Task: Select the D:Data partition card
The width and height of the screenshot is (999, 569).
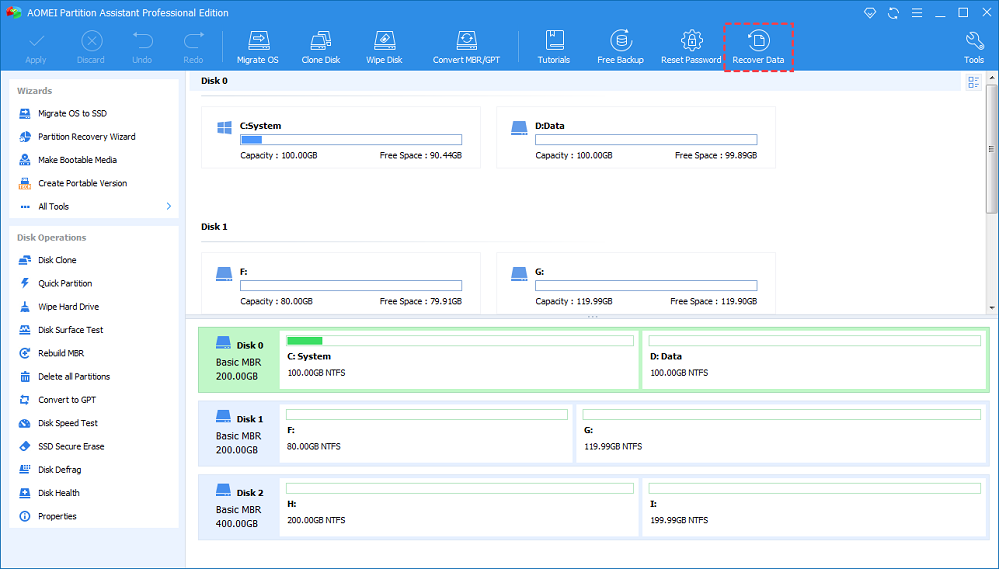Action: point(636,137)
